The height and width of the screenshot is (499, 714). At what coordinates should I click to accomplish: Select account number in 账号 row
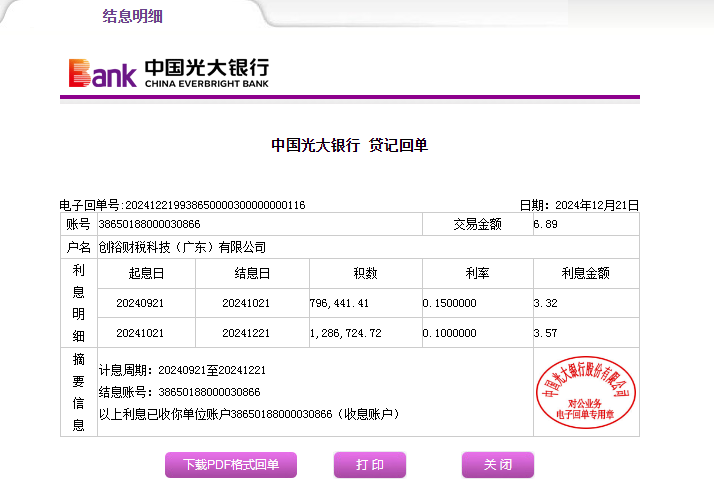pyautogui.click(x=149, y=224)
